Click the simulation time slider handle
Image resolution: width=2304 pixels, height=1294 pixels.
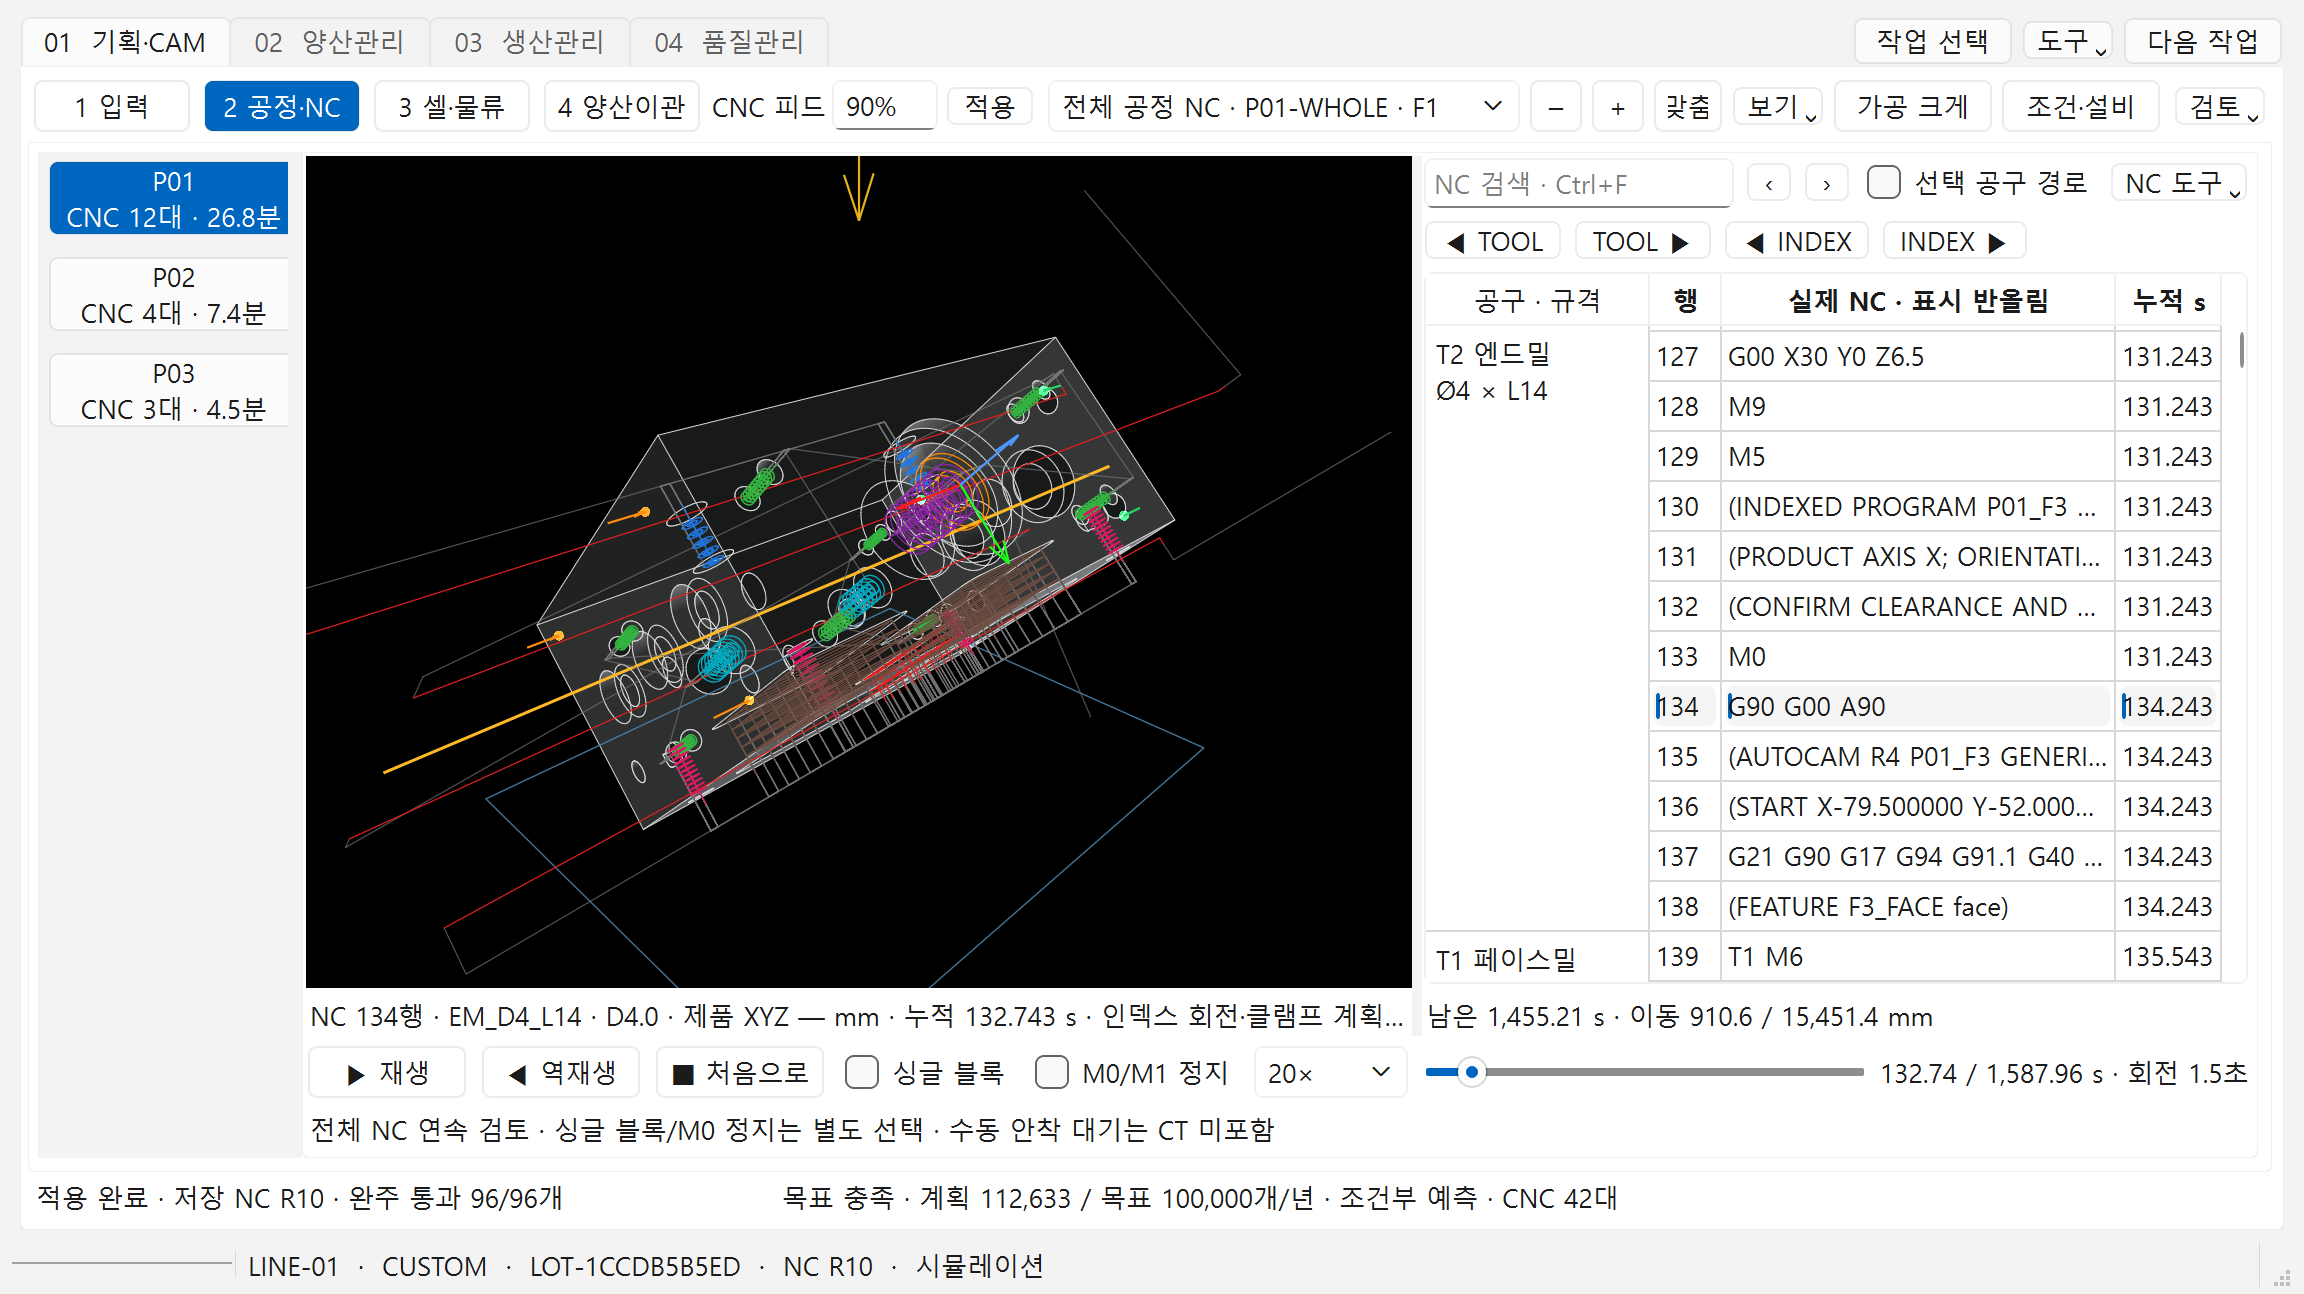(1471, 1073)
